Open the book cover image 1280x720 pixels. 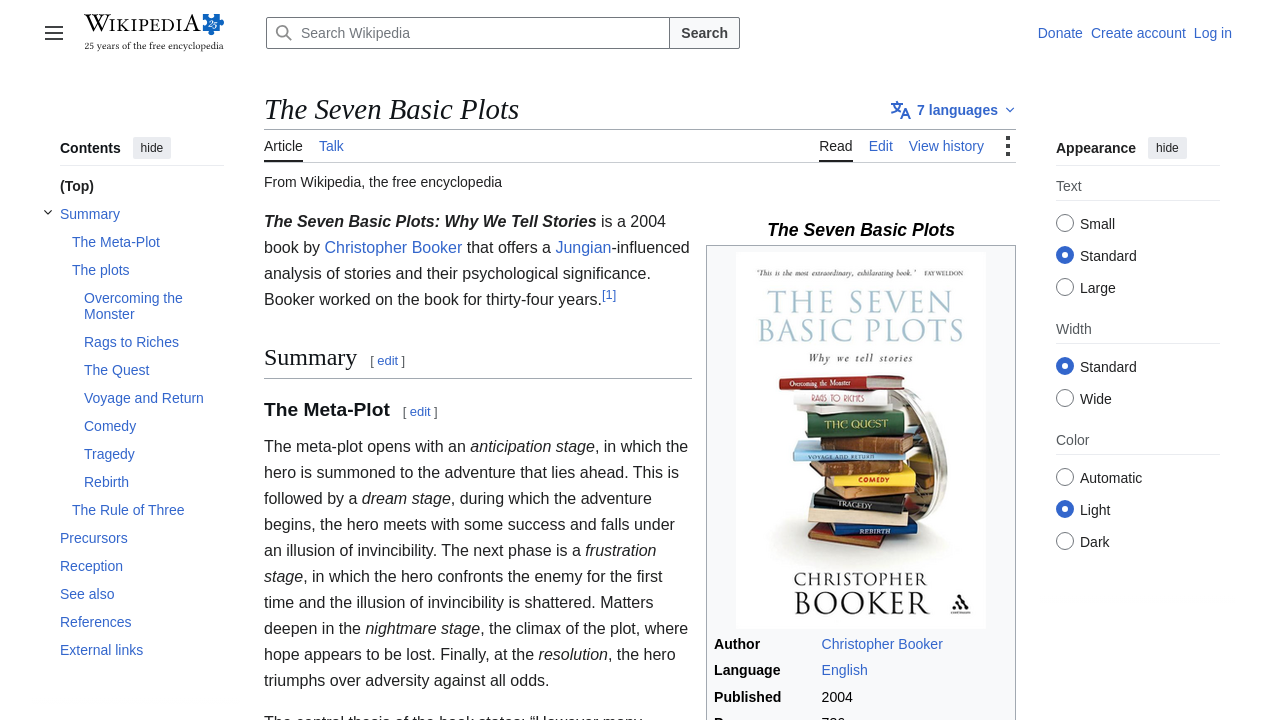click(861, 439)
